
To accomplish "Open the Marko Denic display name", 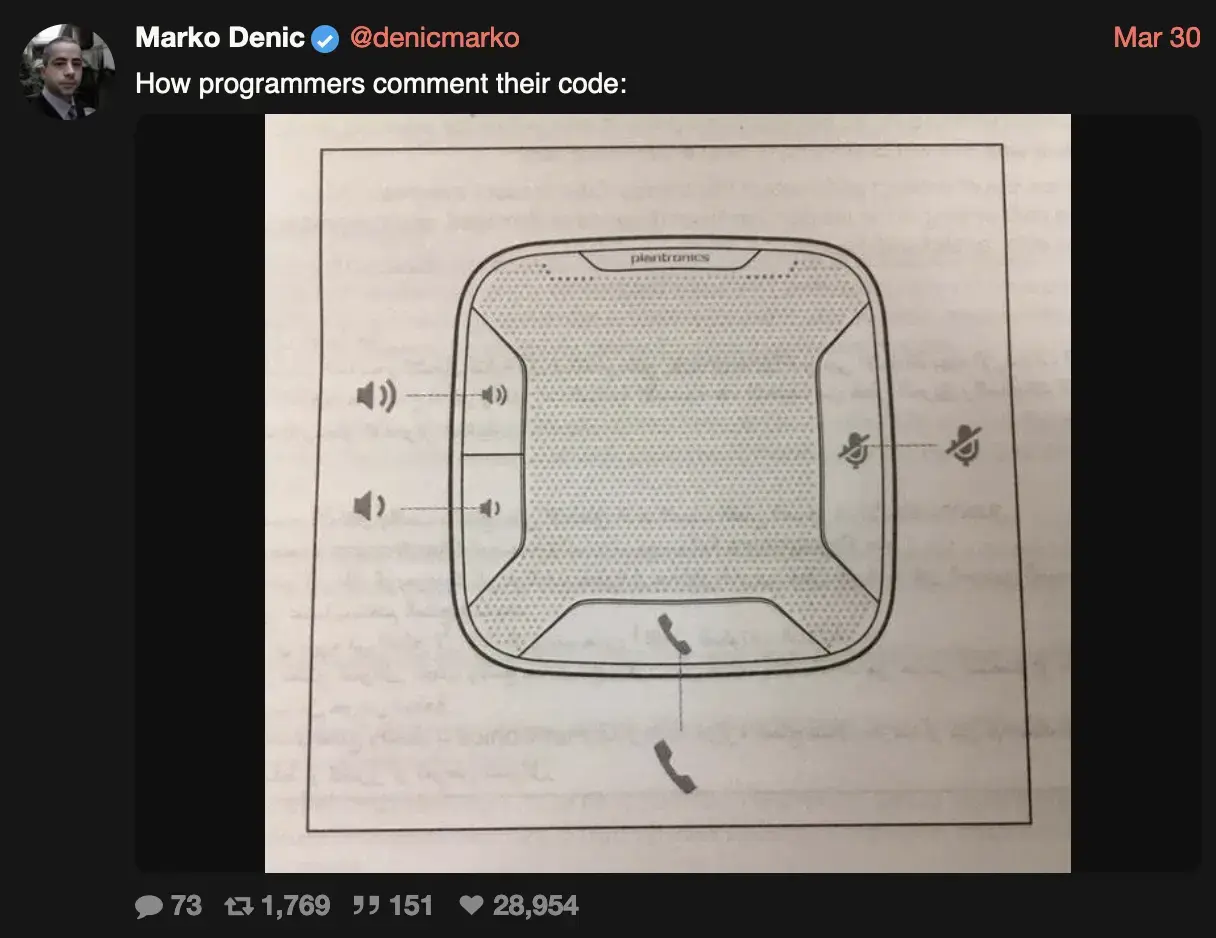I will click(220, 38).
